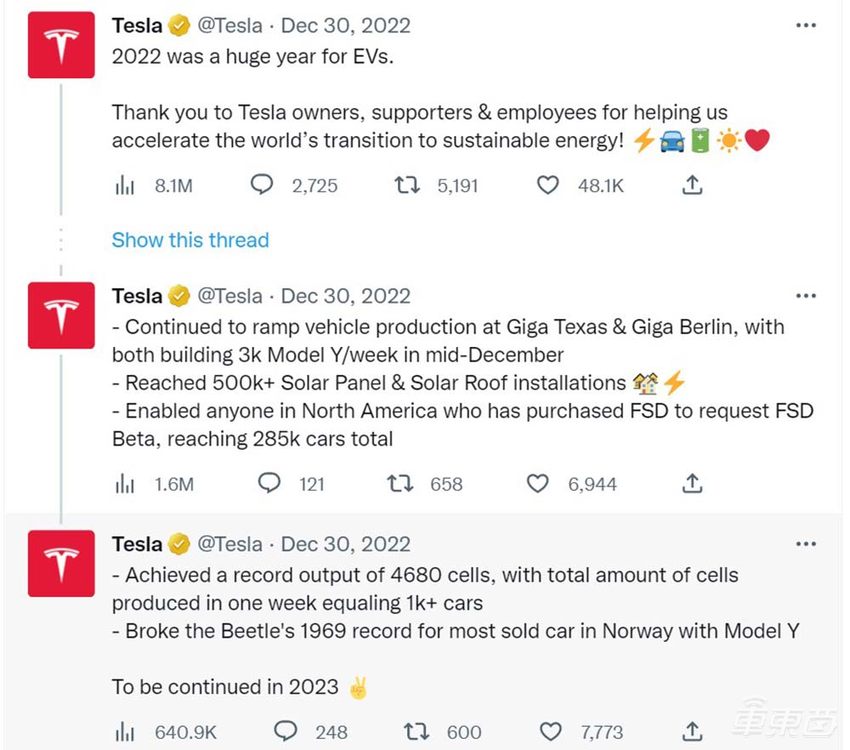Image resolution: width=850 pixels, height=750 pixels.
Task: Click Tesla's profile avatar on the first tweet
Action: [61, 44]
